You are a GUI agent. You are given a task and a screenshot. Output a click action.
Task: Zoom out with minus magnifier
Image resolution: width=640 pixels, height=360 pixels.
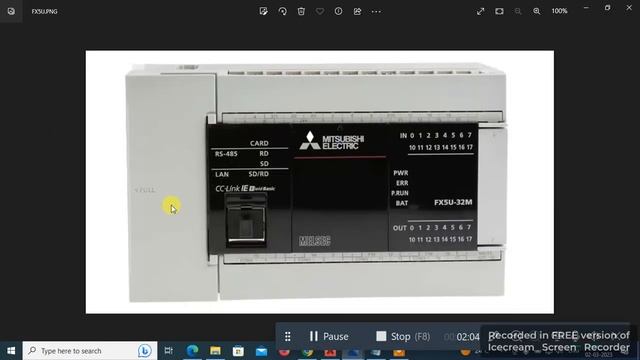[x=518, y=11]
